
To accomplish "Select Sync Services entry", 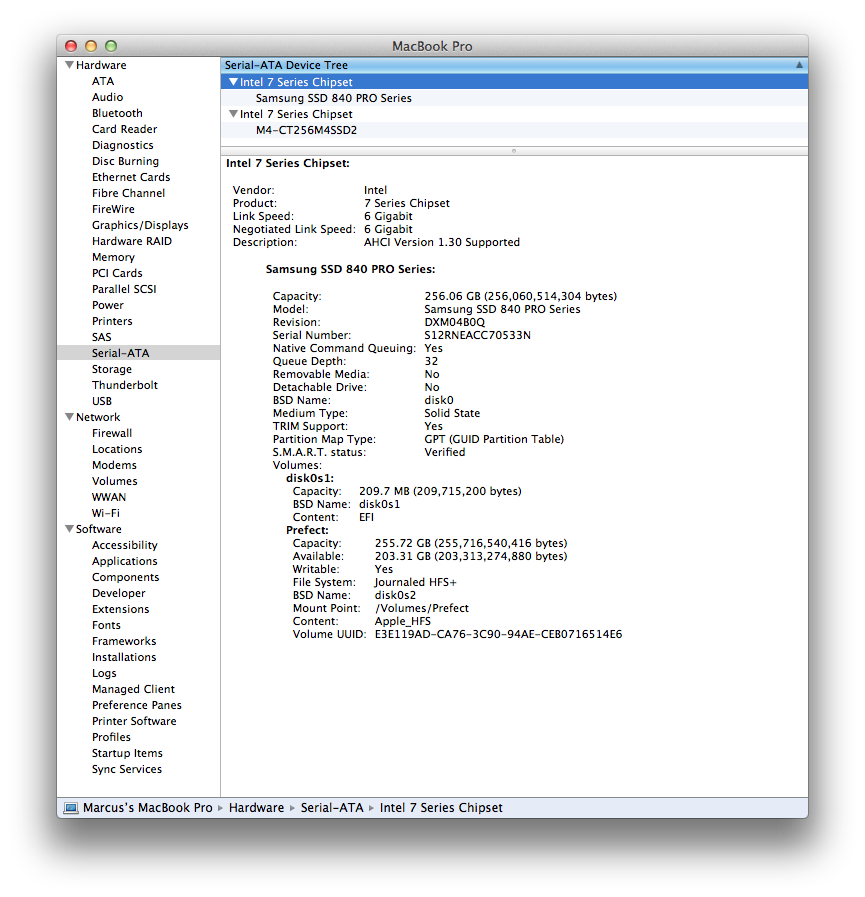I will pyautogui.click(x=126, y=770).
